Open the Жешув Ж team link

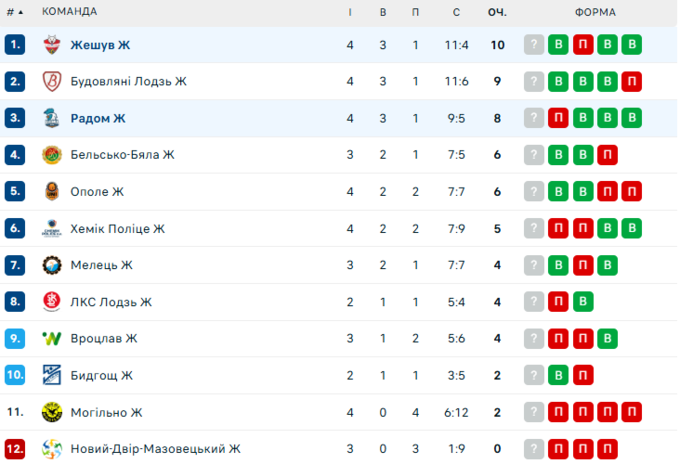[100, 45]
